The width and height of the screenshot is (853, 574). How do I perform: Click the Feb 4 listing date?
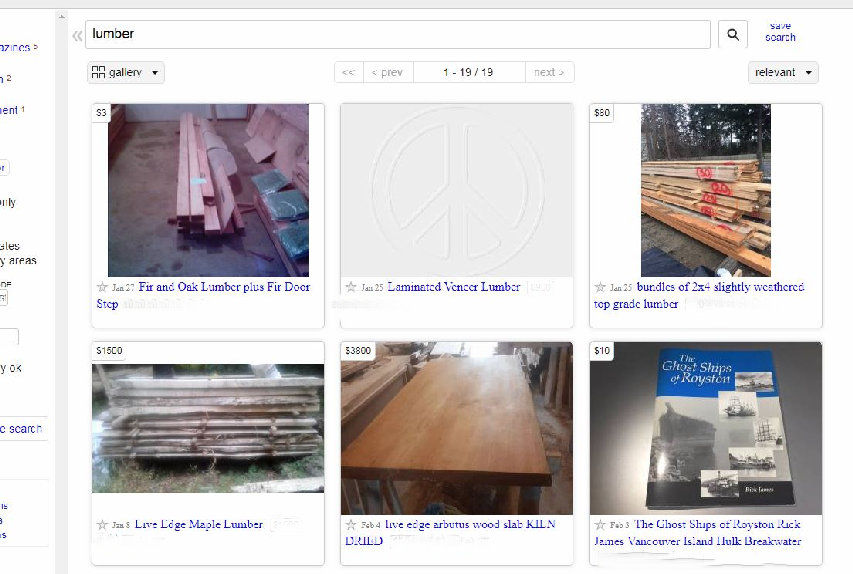tap(371, 525)
